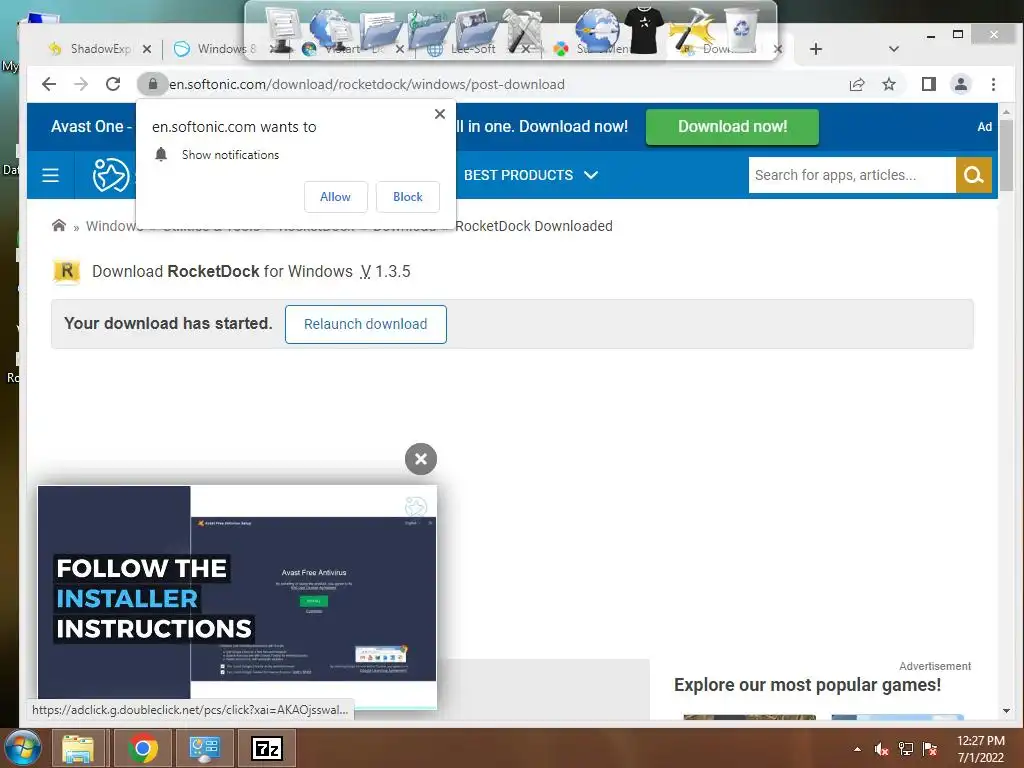Reload the Softonic page
Screen dimensions: 1024x768
coord(113,84)
